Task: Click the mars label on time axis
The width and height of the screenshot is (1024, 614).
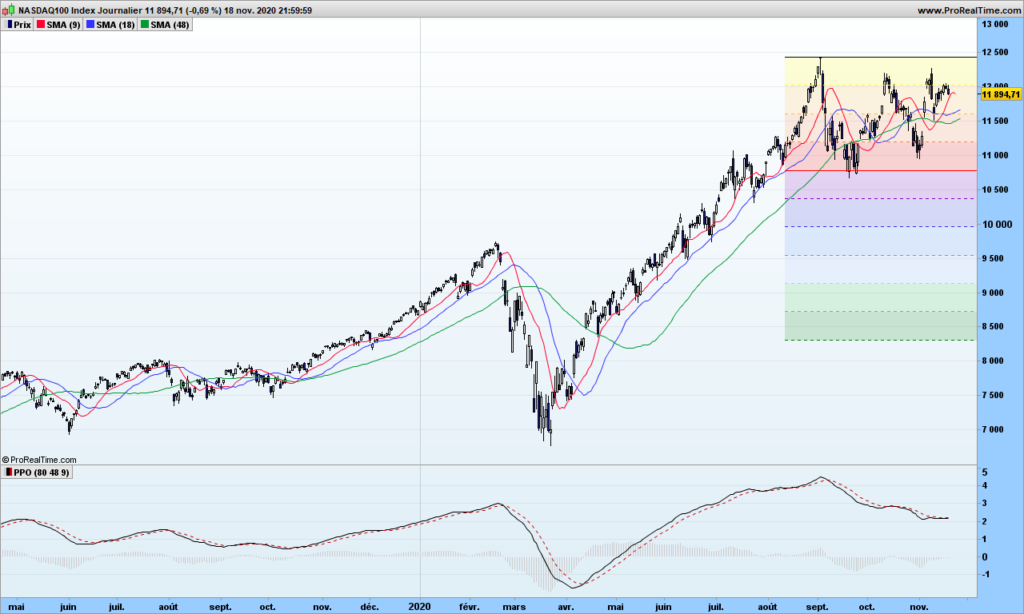Action: point(515,607)
